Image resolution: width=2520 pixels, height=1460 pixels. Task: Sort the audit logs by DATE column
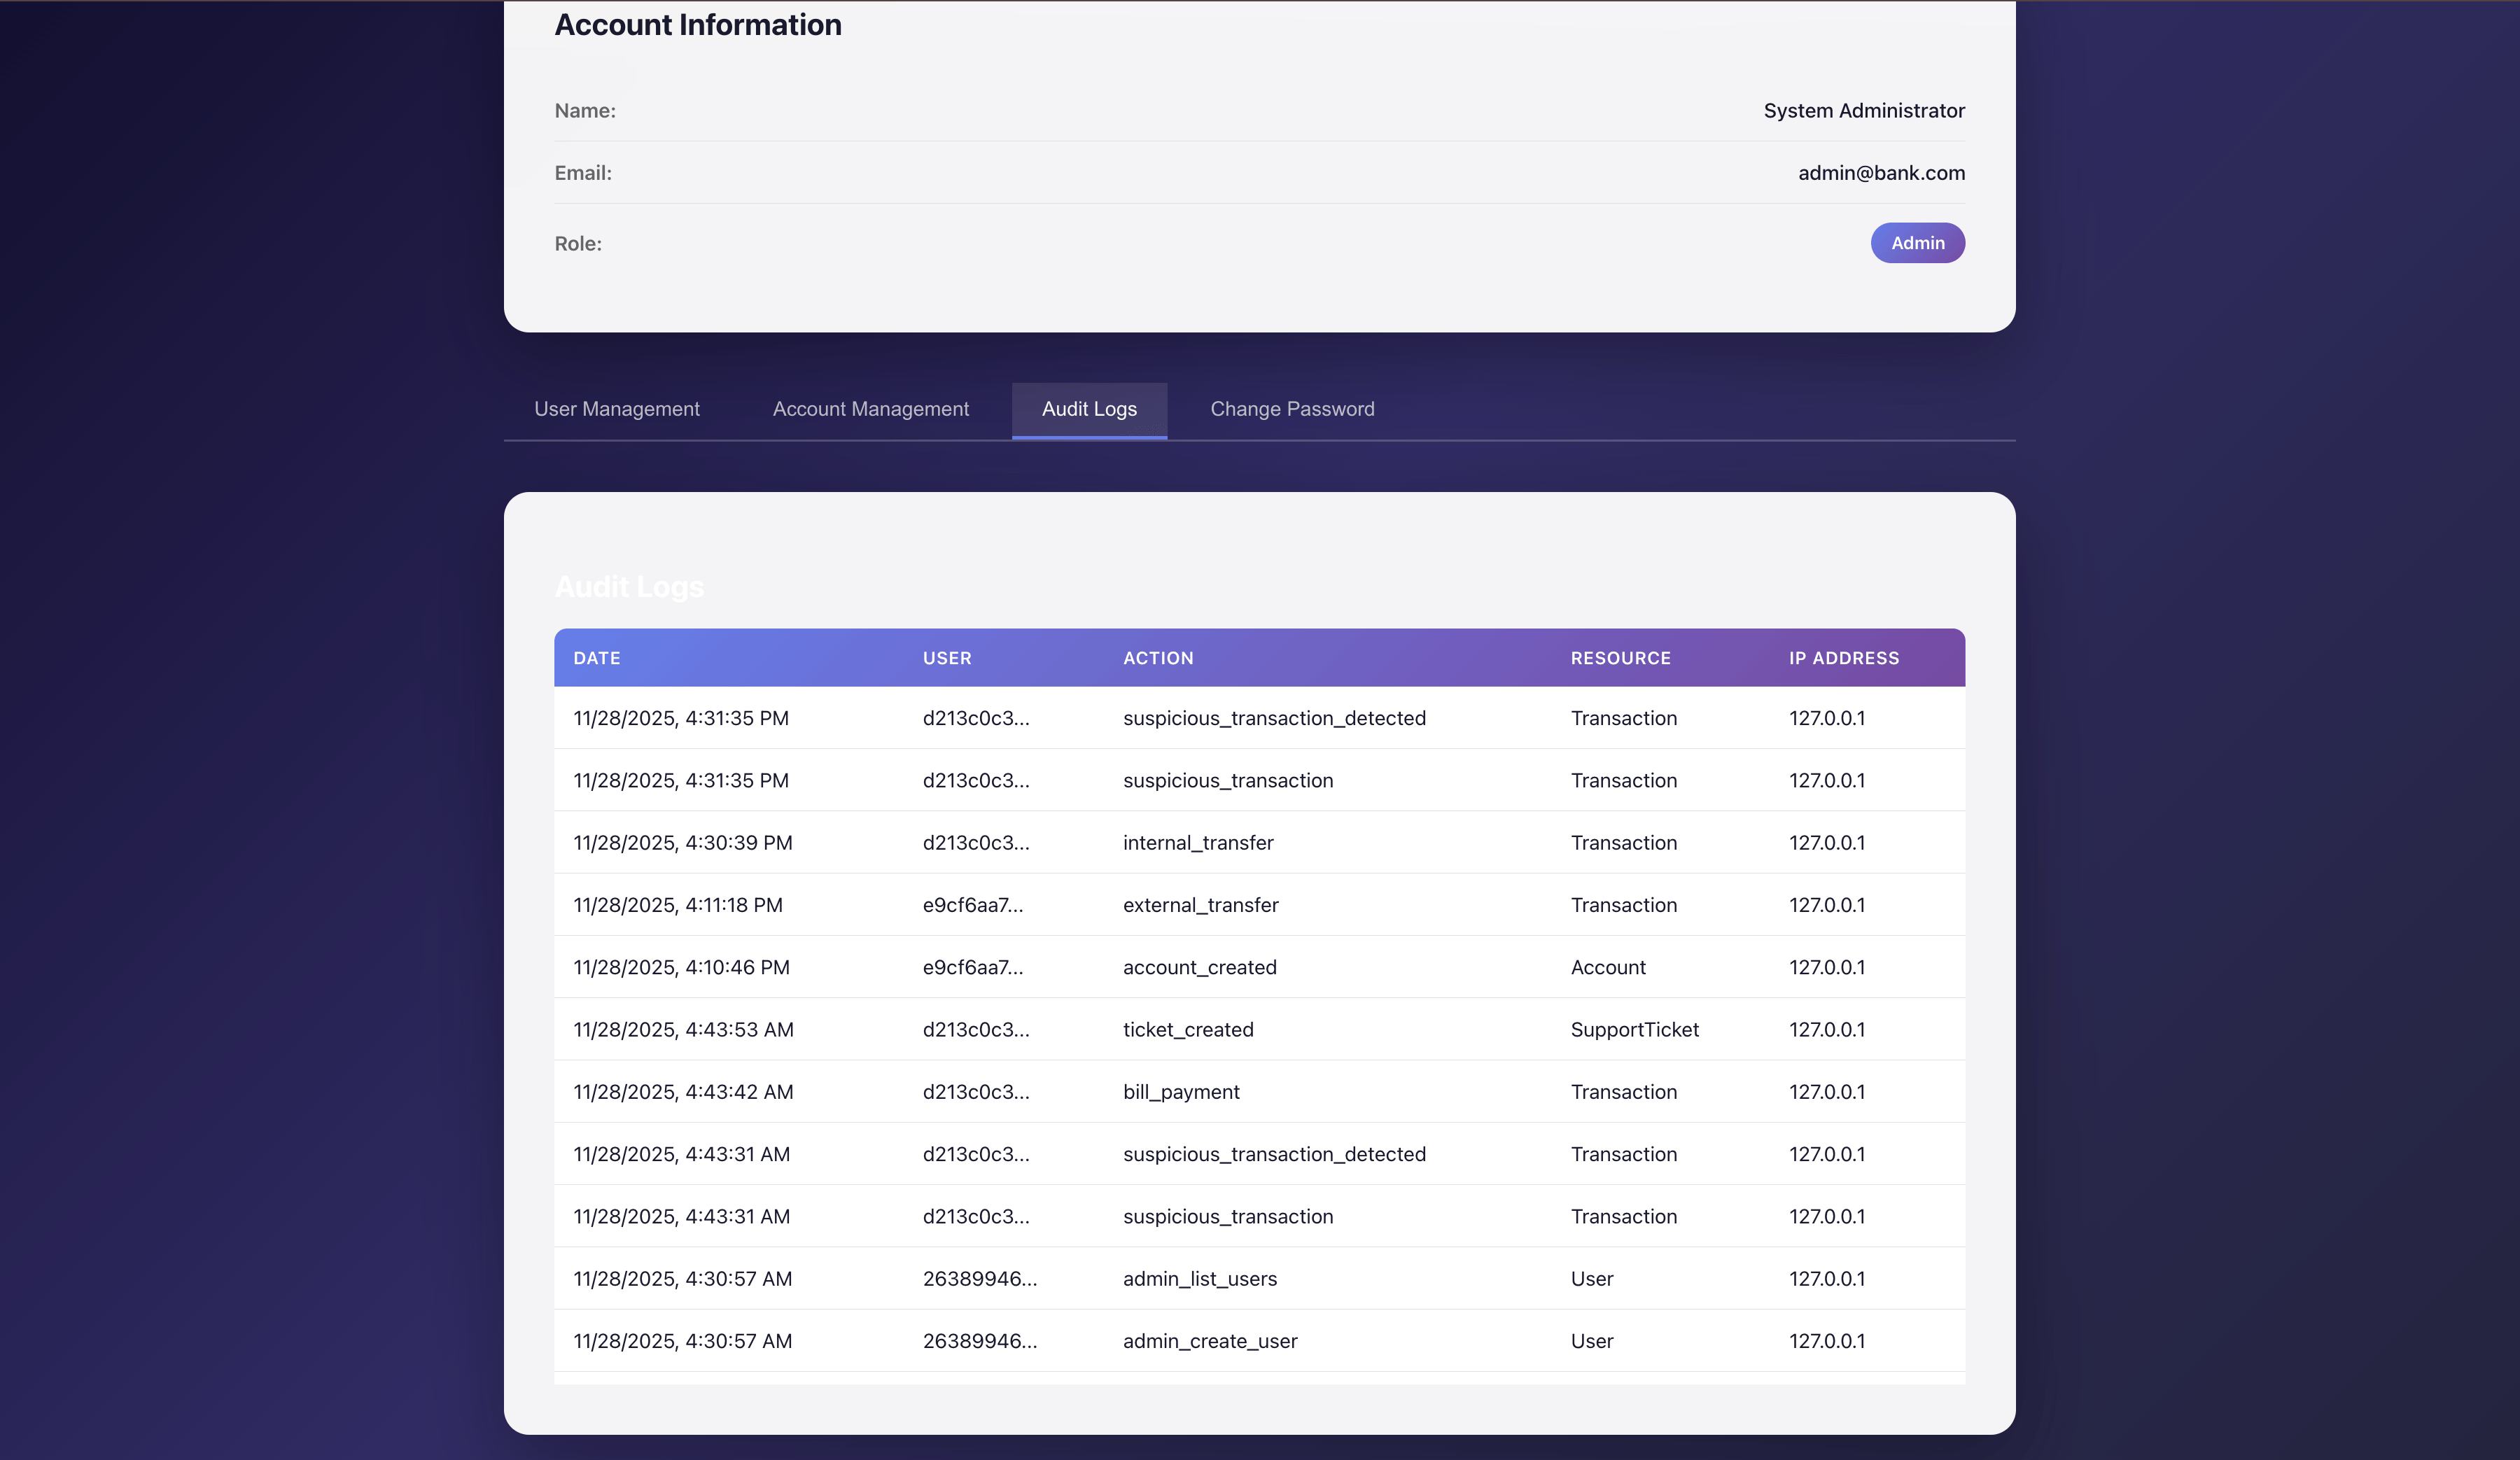(597, 658)
